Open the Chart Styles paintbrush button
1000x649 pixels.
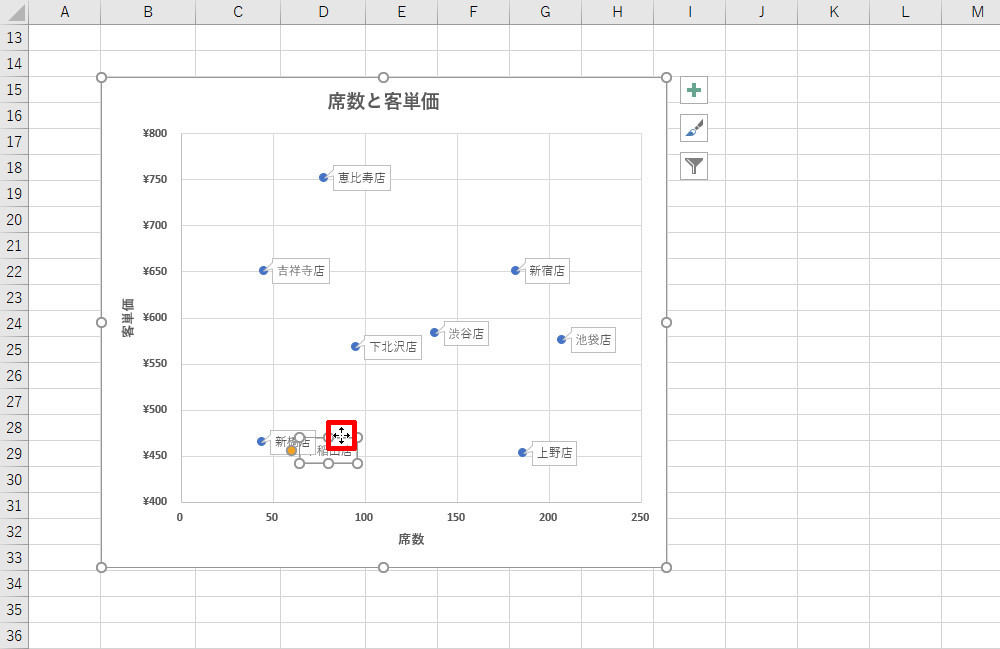(694, 128)
